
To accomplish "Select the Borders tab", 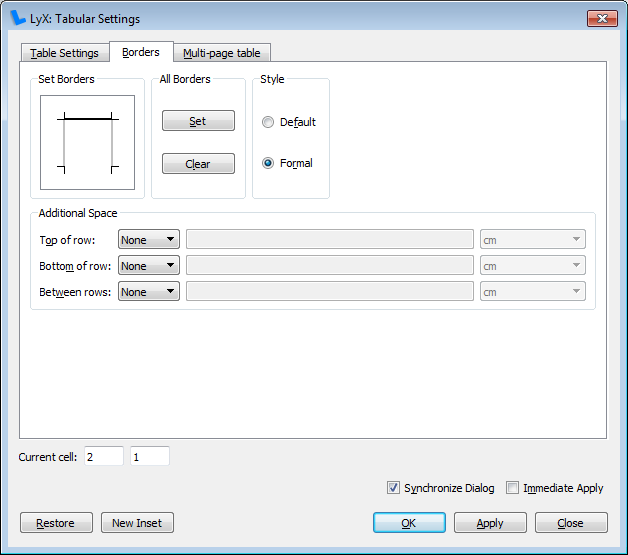I will tap(141, 52).
